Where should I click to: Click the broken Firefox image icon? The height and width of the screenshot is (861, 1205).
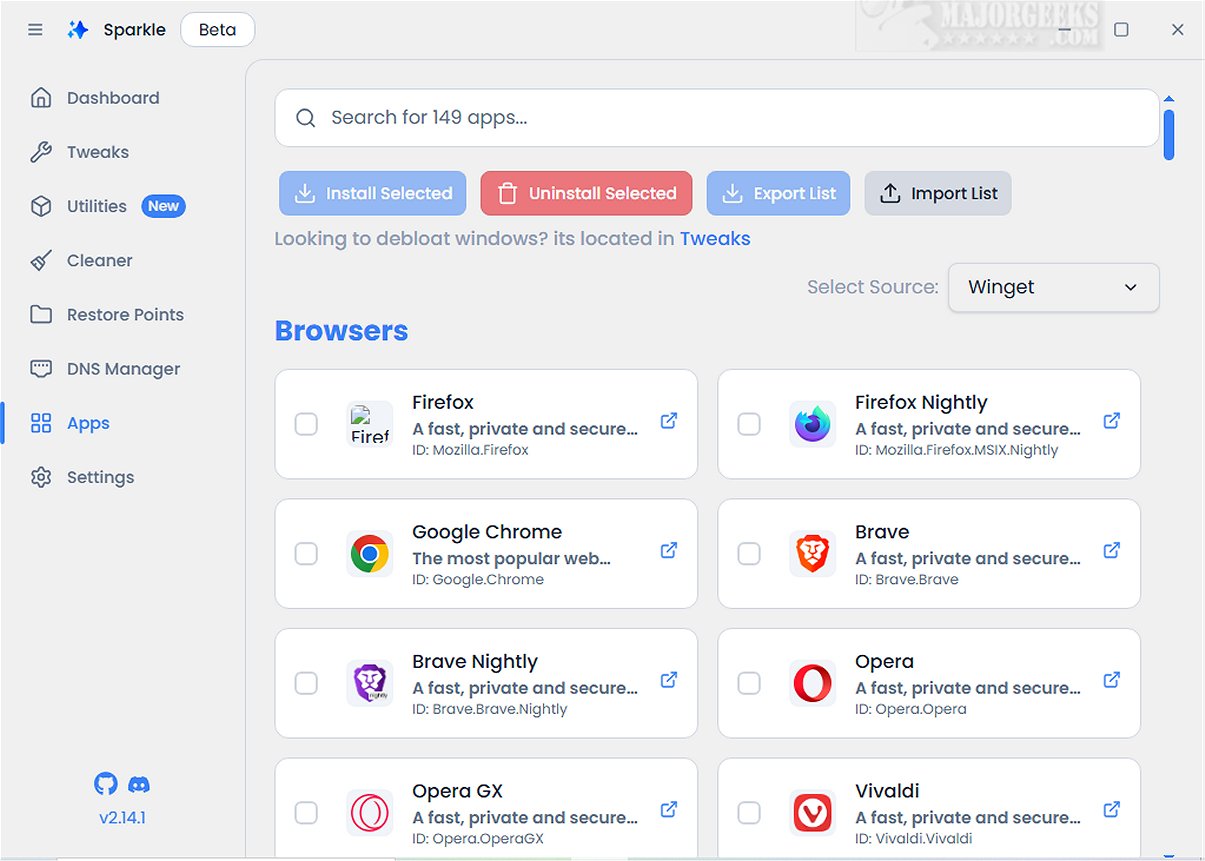pyautogui.click(x=370, y=424)
